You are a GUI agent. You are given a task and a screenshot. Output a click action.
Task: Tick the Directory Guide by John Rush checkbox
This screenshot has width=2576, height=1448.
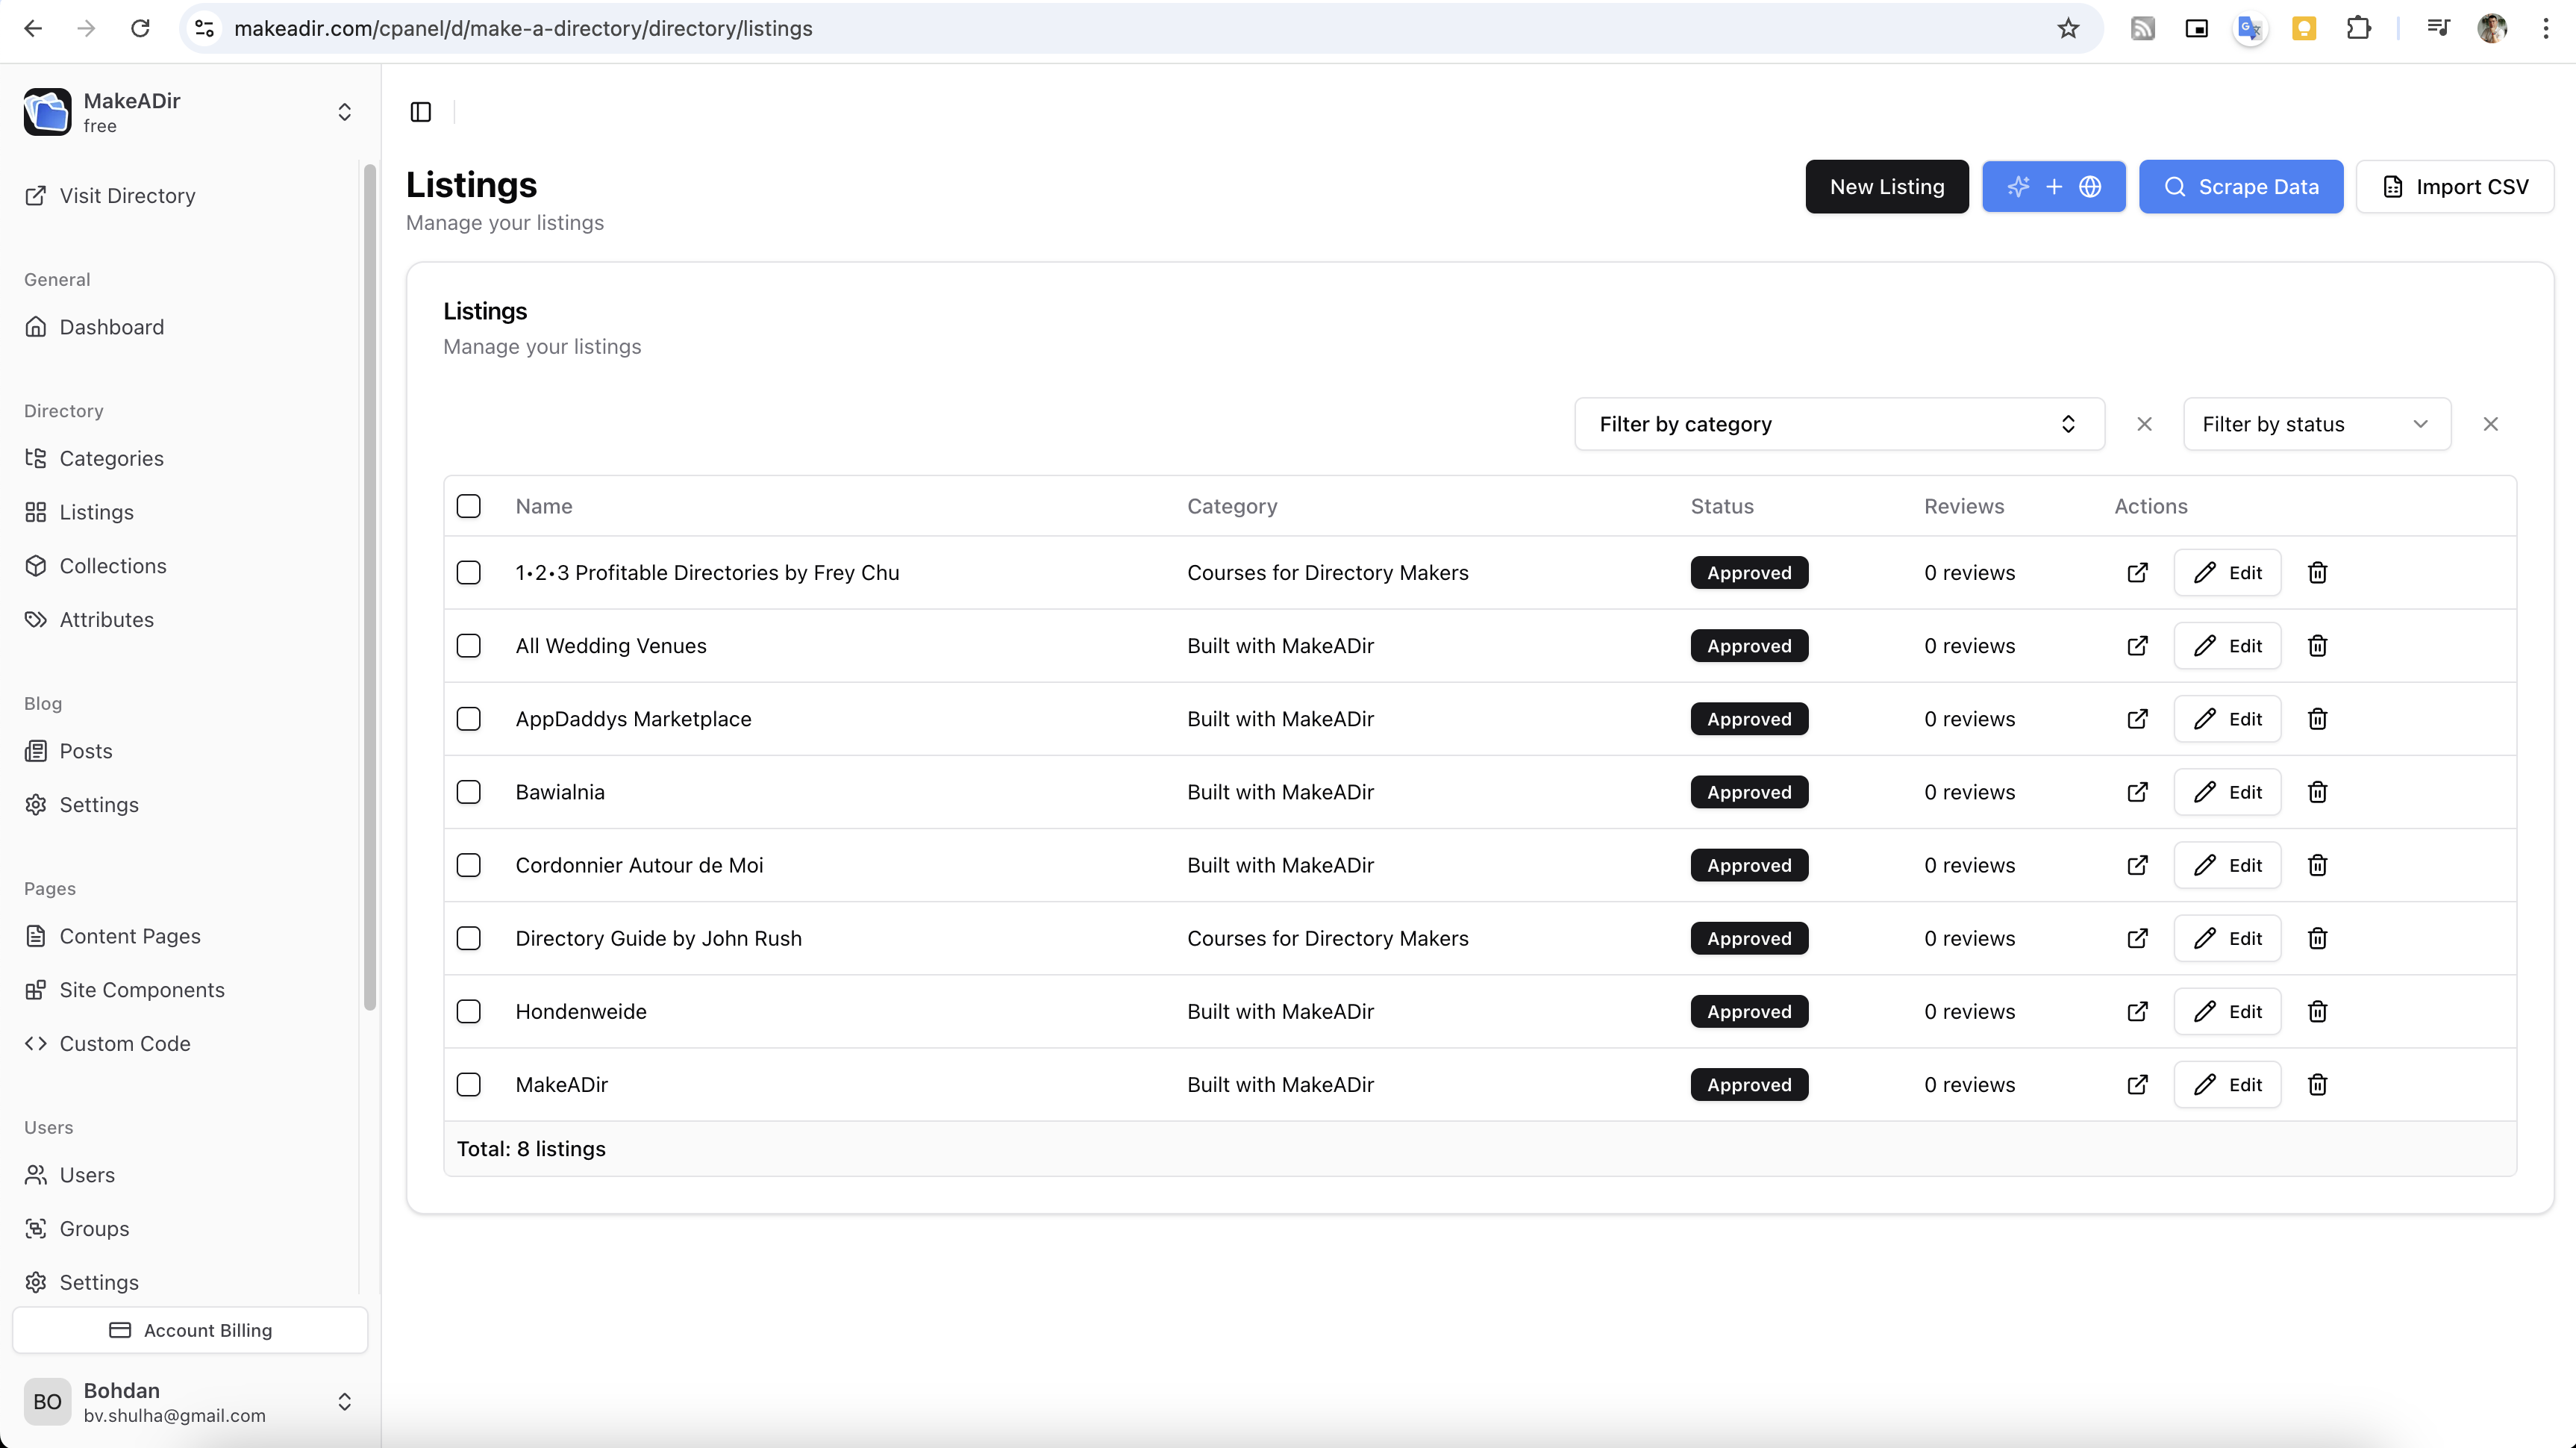point(468,938)
